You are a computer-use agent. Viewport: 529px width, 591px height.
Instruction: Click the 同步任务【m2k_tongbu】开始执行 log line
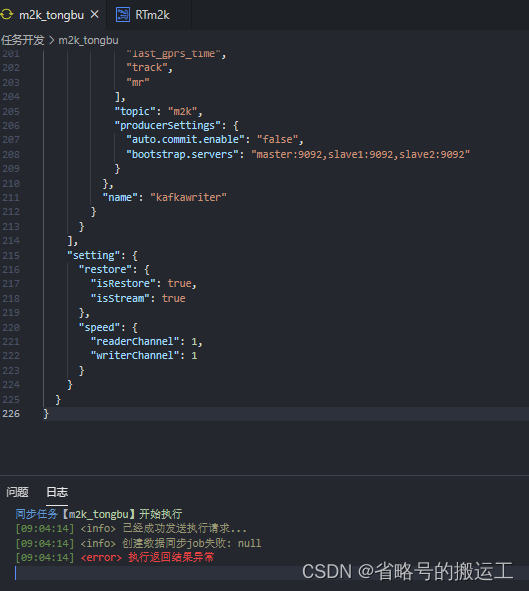(x=99, y=514)
